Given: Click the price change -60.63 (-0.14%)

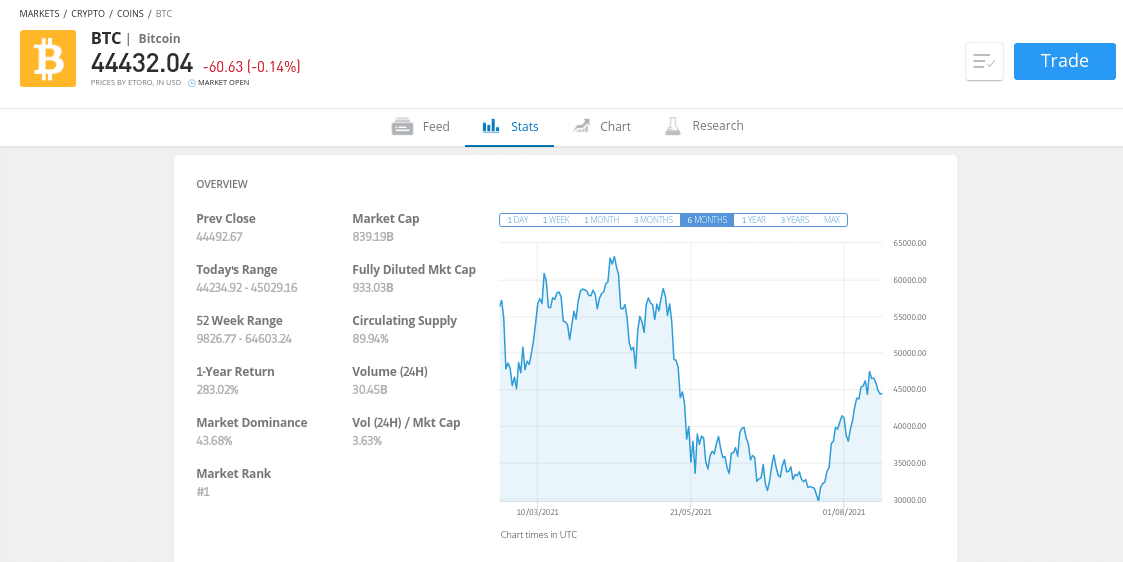Looking at the screenshot, I should click(251, 67).
